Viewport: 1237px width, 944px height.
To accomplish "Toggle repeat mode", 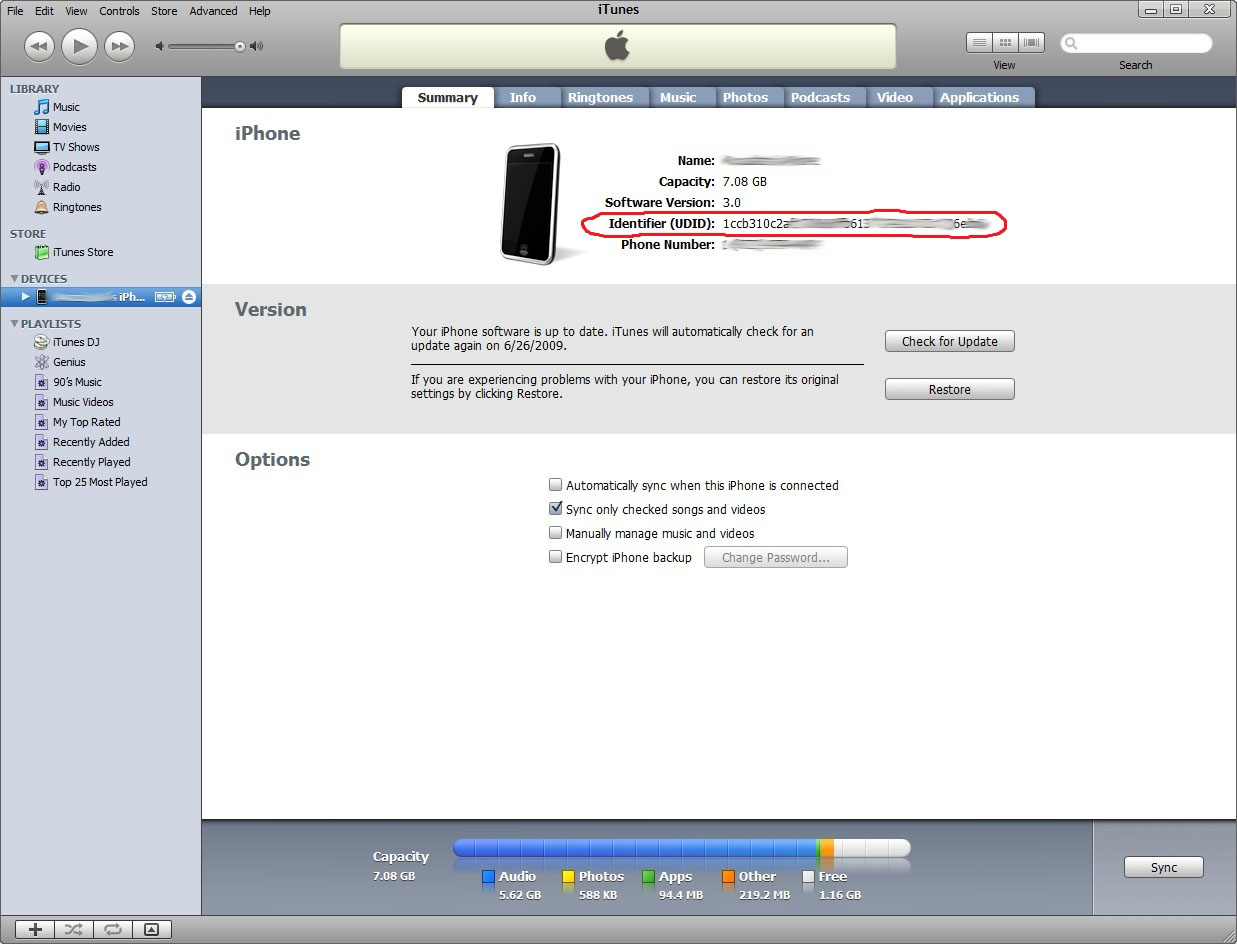I will pos(112,929).
